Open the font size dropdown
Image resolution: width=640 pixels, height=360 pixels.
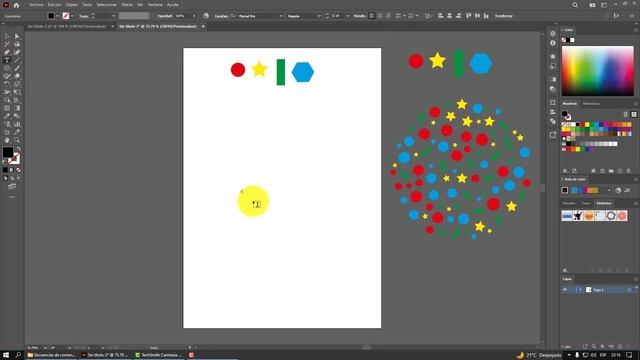click(348, 16)
